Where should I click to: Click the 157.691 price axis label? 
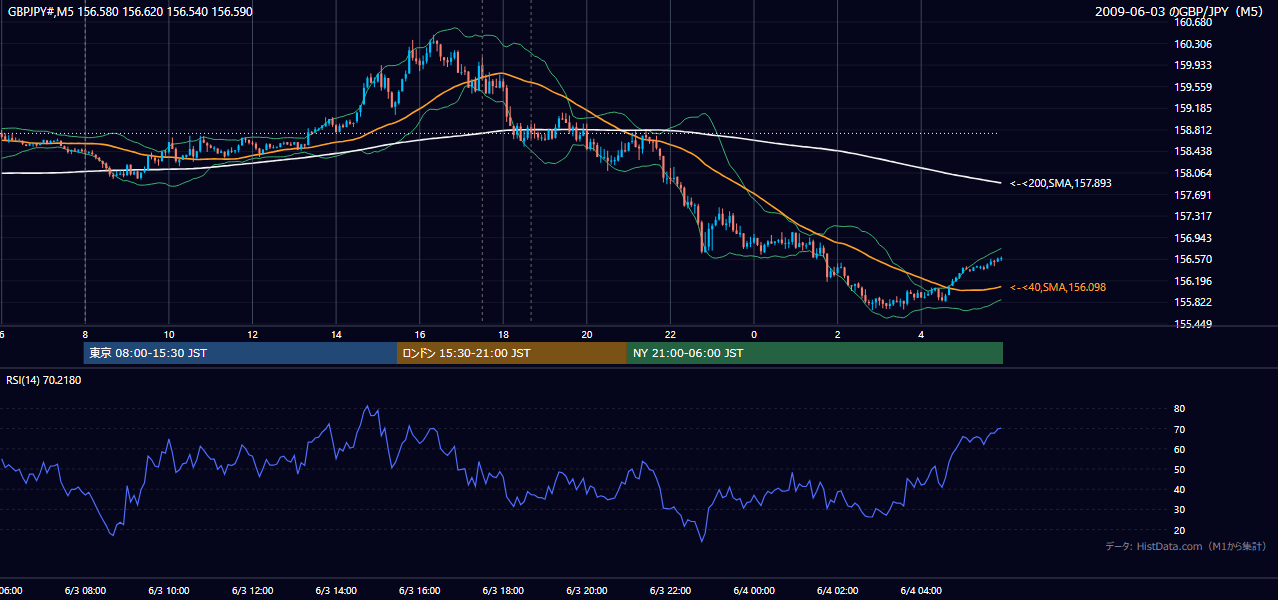1194,195
